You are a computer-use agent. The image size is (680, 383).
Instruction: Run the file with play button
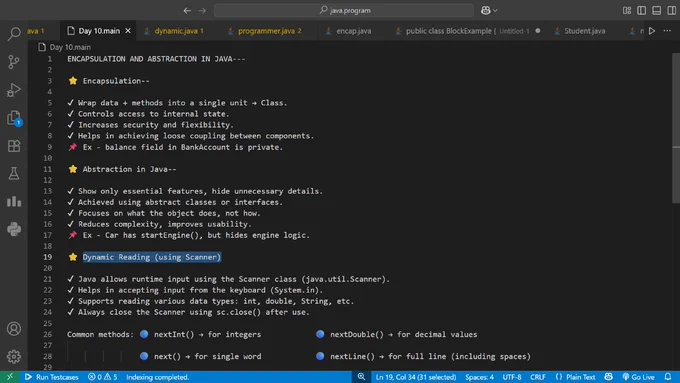coord(652,31)
